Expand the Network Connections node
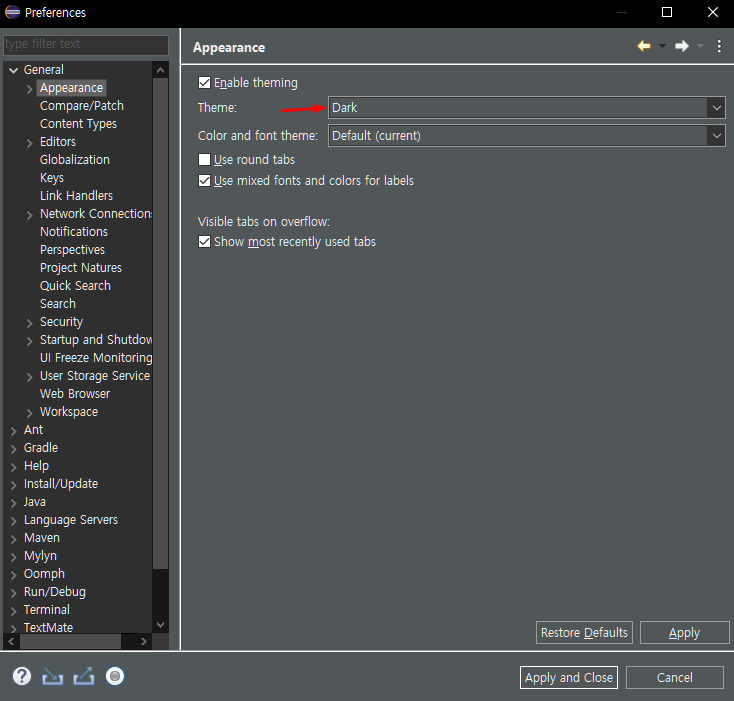Image resolution: width=734 pixels, height=701 pixels. 29,215
